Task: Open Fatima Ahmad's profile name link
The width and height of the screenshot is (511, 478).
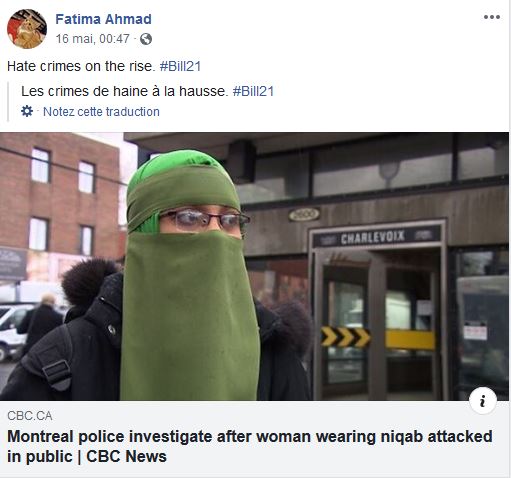Action: [103, 19]
